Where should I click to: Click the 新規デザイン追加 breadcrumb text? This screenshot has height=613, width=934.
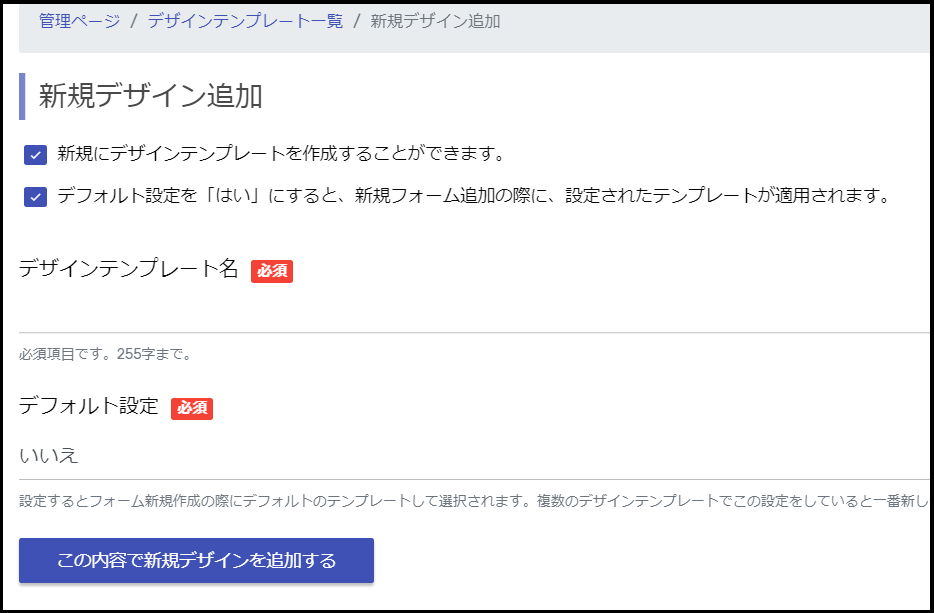click(435, 21)
